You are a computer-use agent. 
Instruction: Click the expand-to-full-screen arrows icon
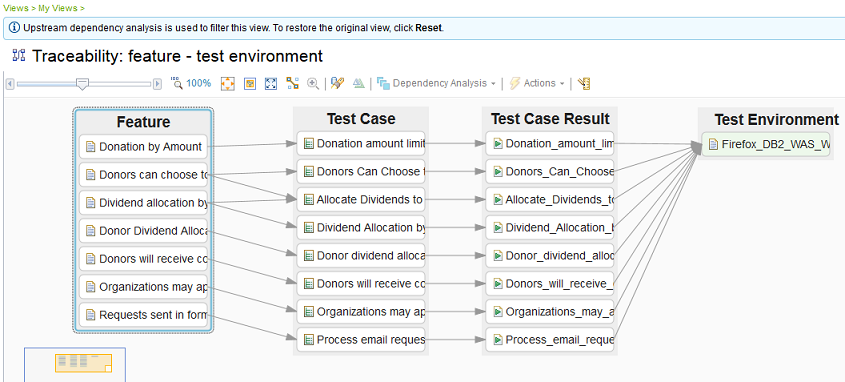click(x=271, y=84)
